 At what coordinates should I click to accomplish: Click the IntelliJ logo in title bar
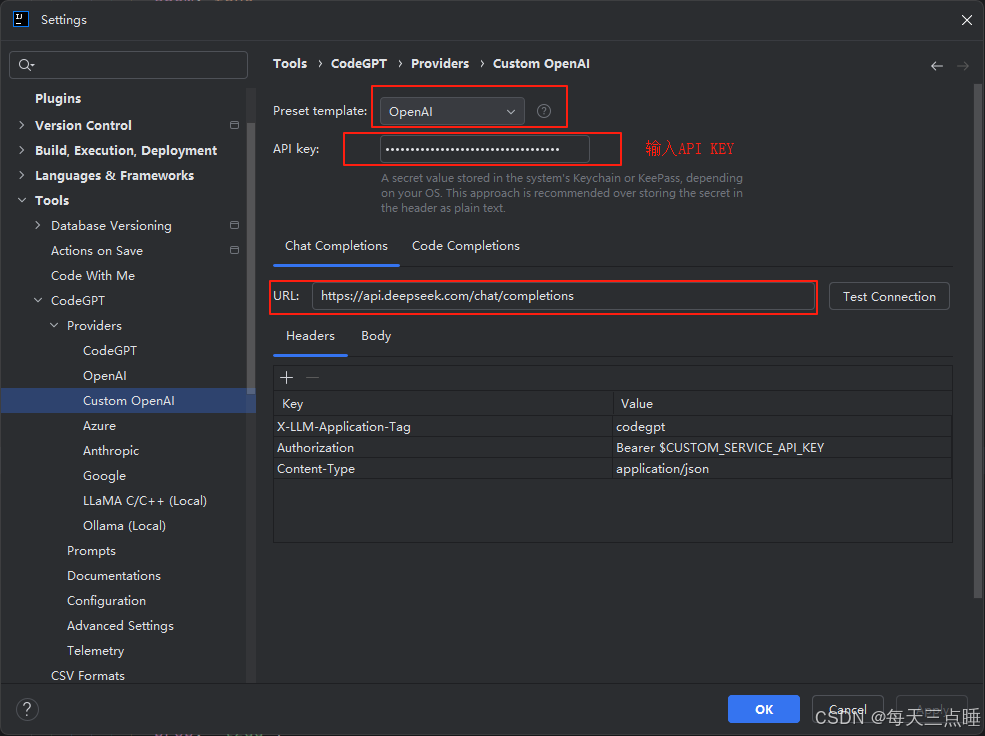click(21, 19)
